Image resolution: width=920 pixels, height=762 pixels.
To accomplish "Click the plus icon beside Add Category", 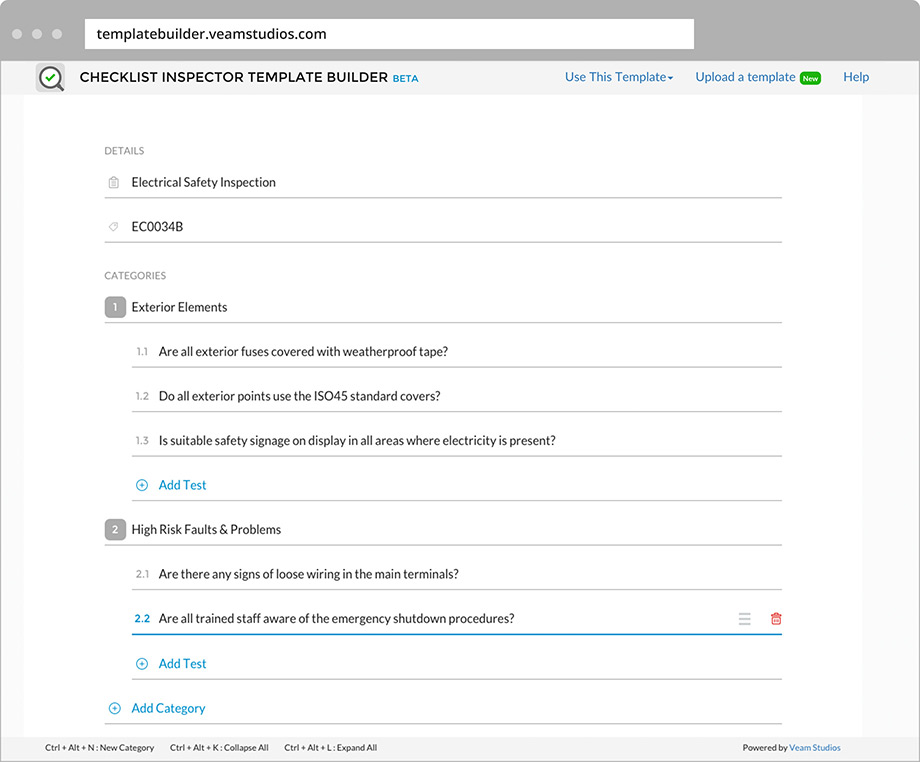I will 114,708.
